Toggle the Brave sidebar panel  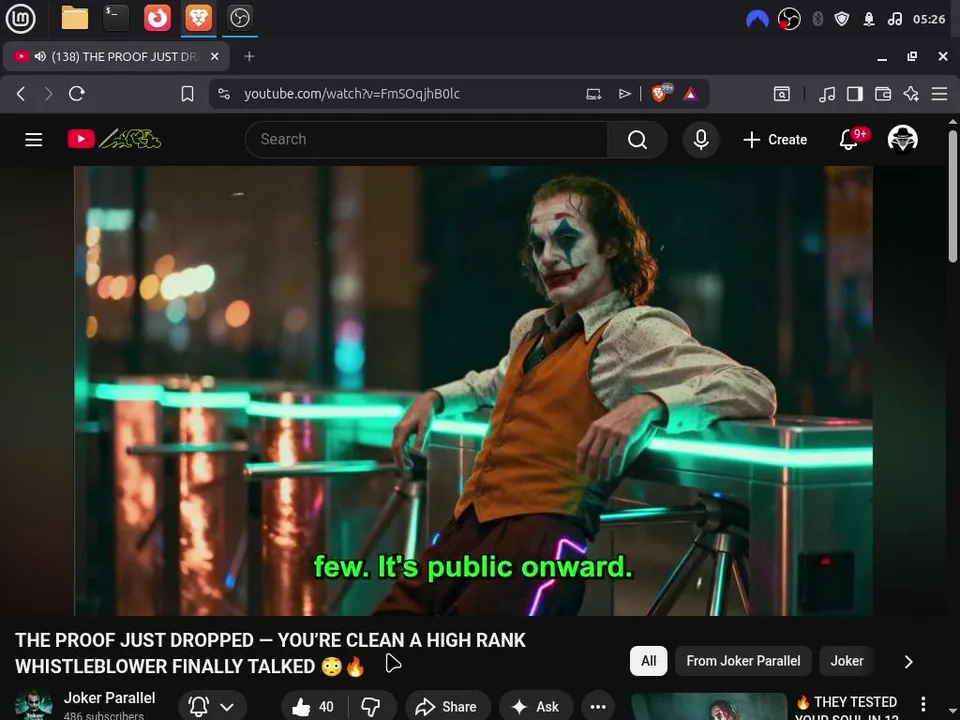point(855,94)
